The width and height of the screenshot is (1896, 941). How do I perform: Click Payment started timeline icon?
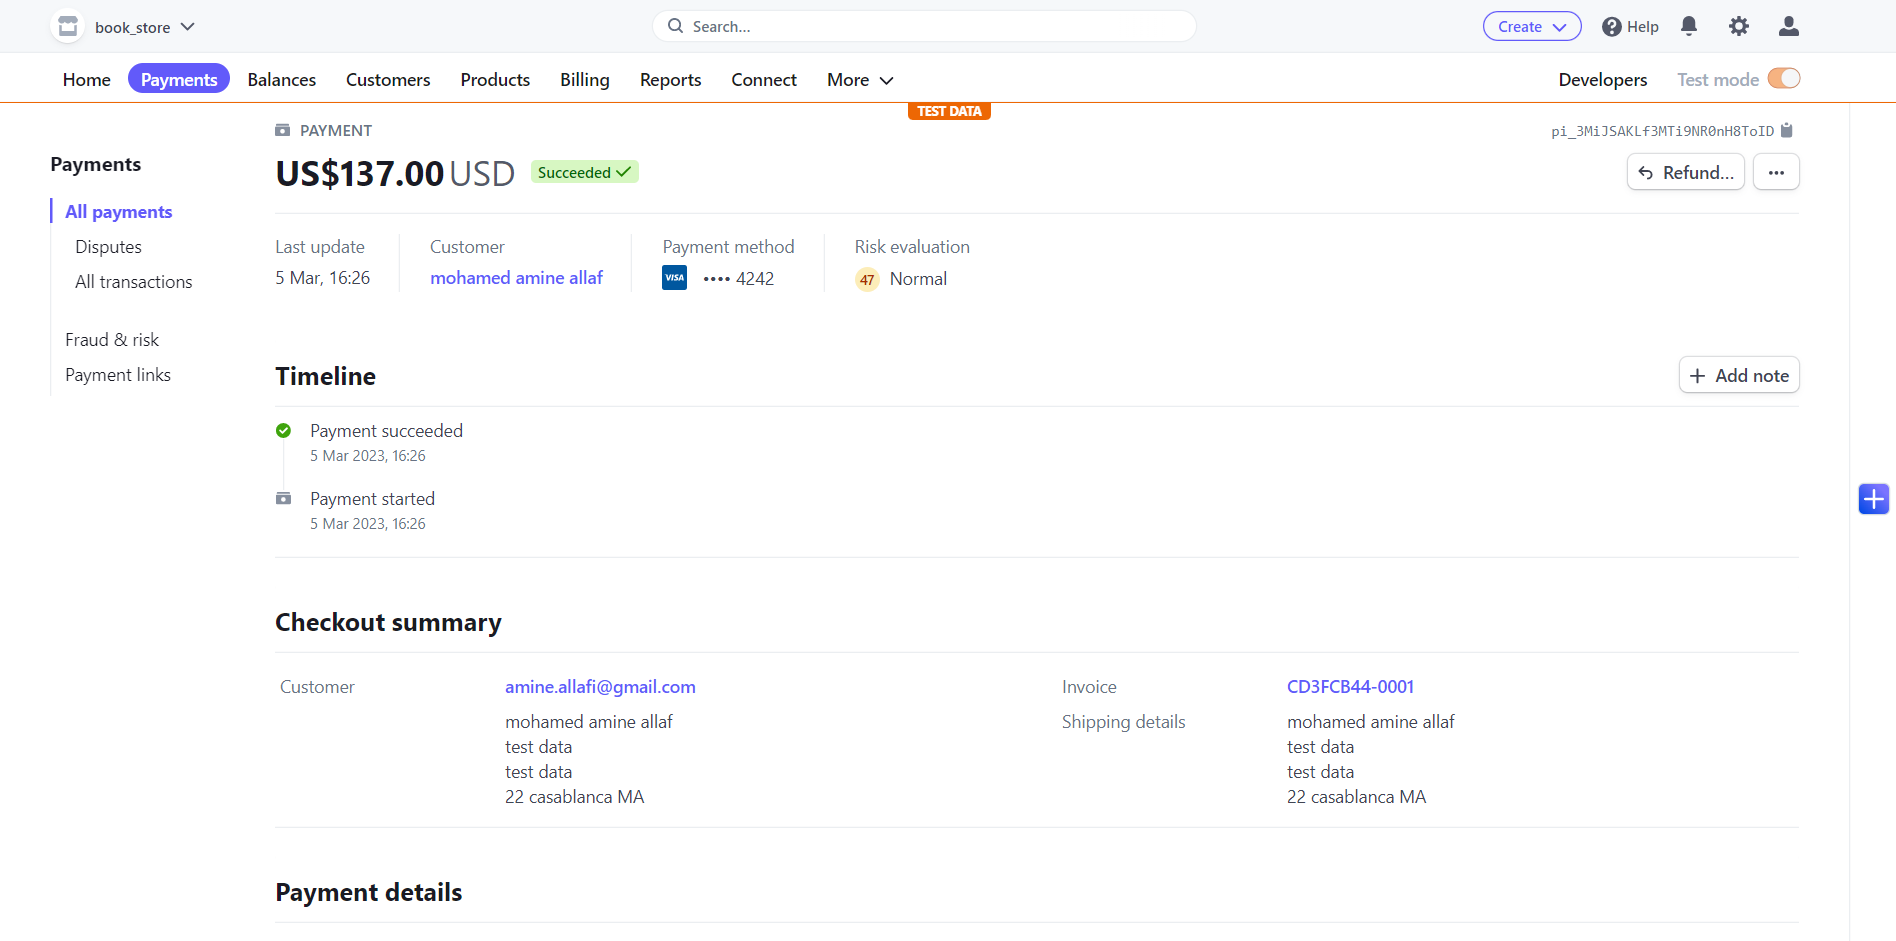coord(284,498)
